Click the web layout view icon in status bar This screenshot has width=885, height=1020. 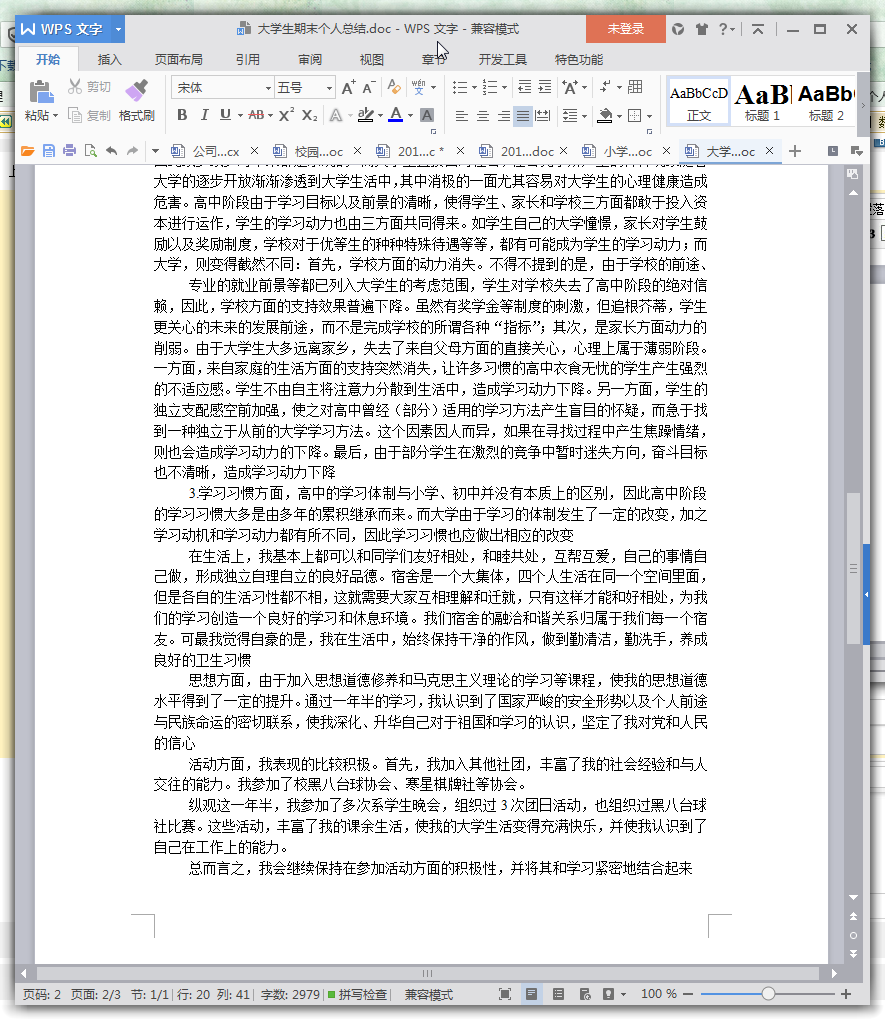pyautogui.click(x=584, y=994)
